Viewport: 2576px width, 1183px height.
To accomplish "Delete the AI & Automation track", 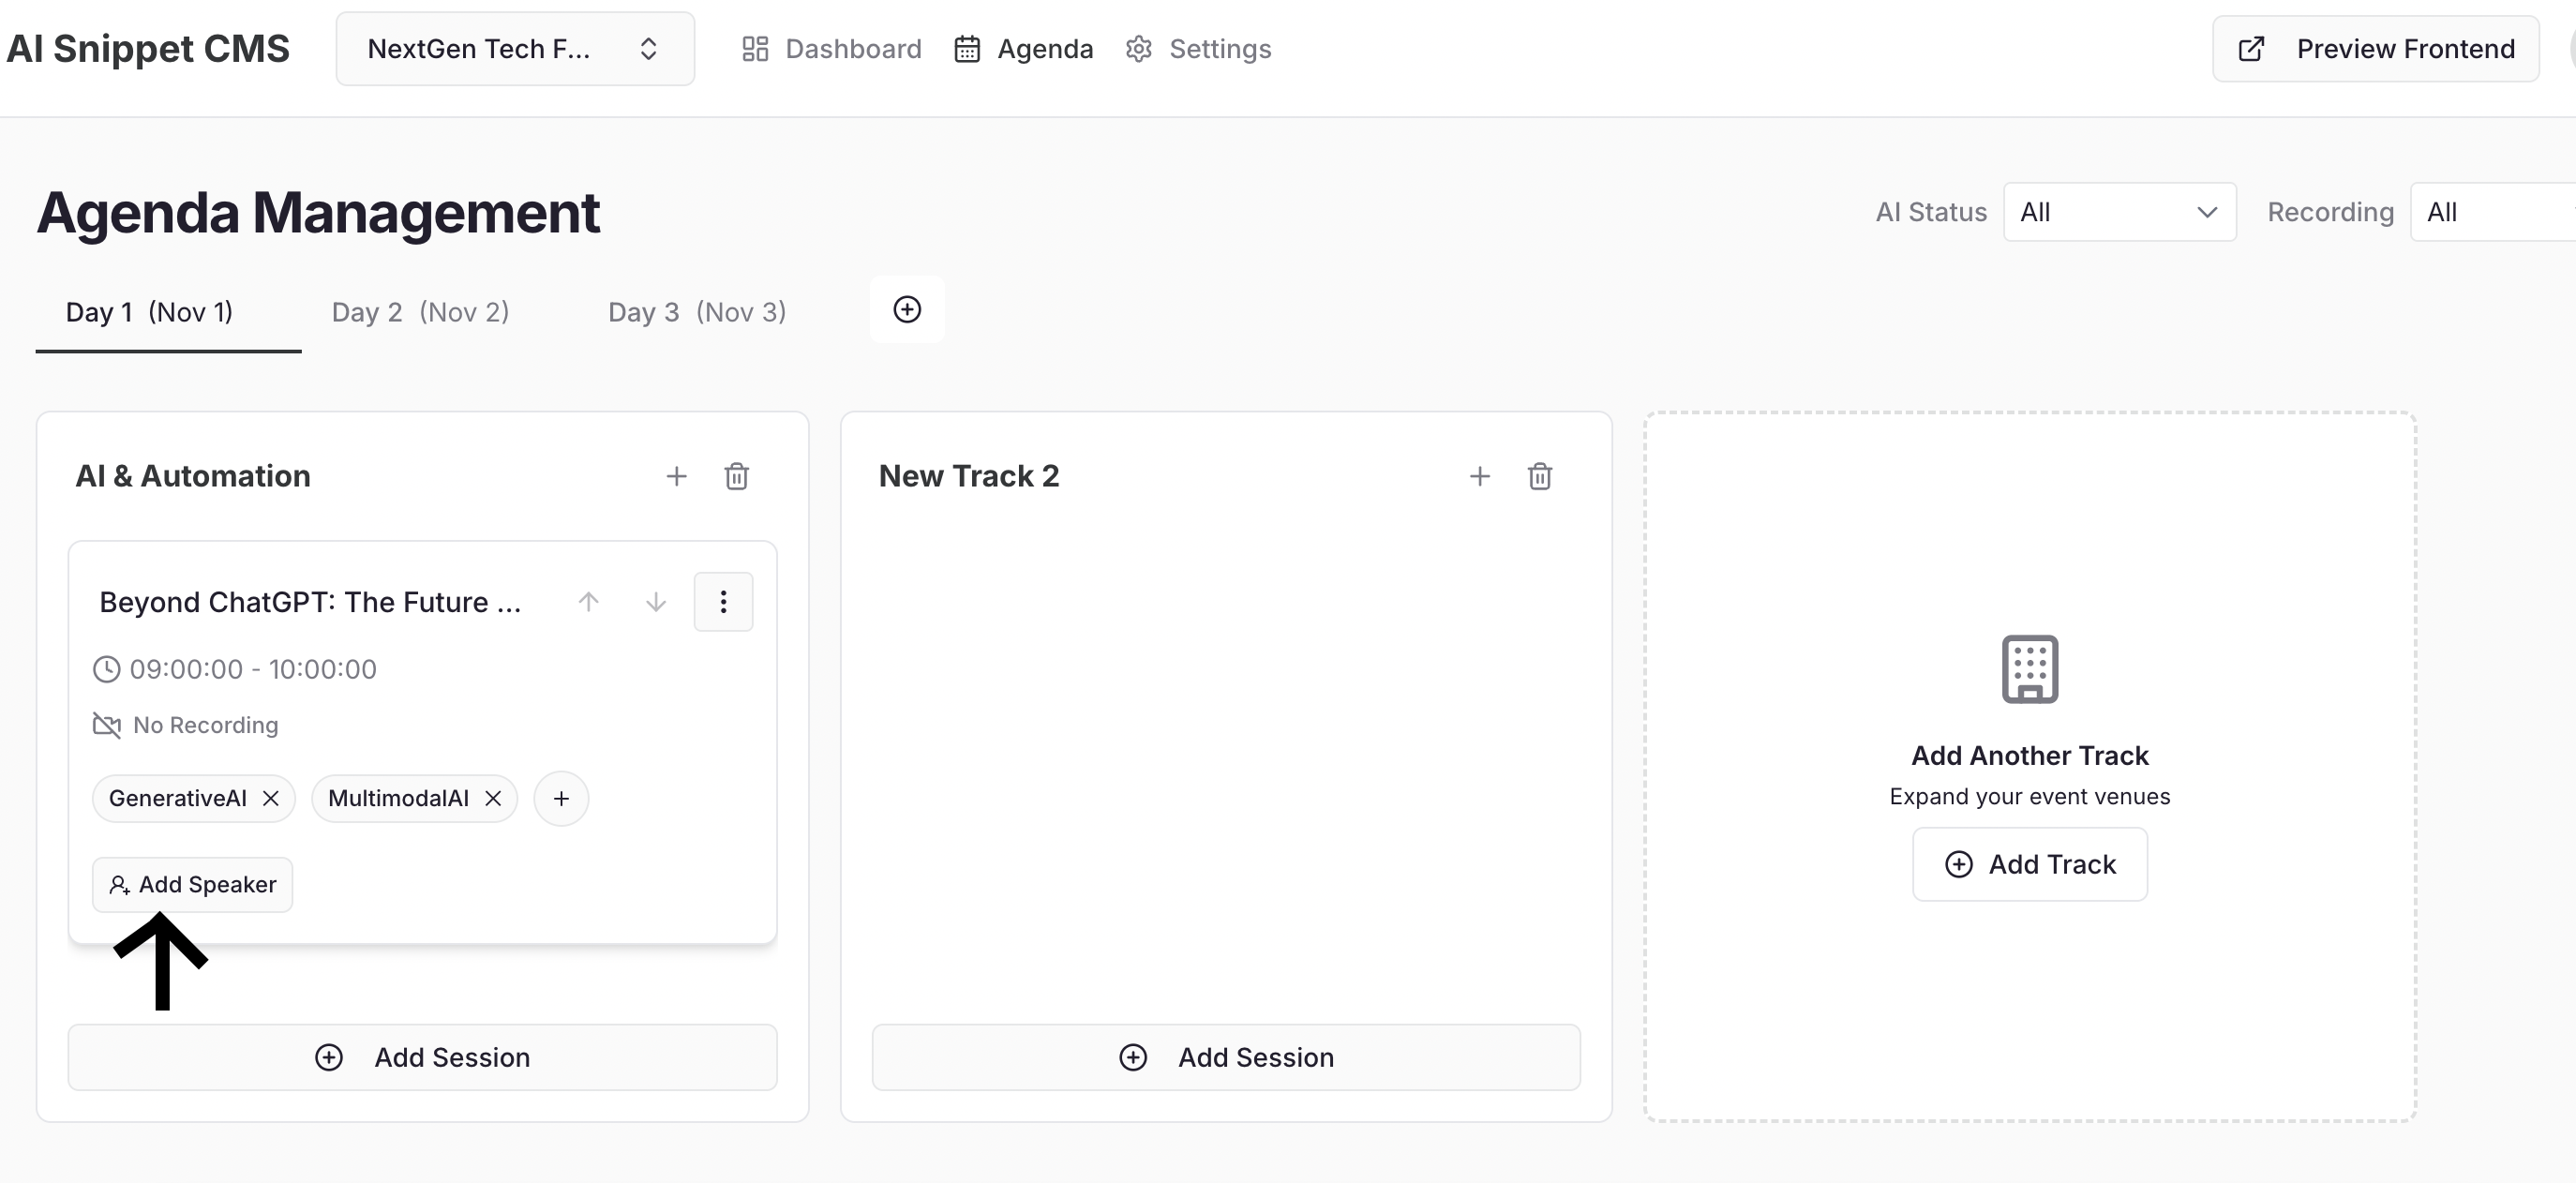I will coord(736,476).
